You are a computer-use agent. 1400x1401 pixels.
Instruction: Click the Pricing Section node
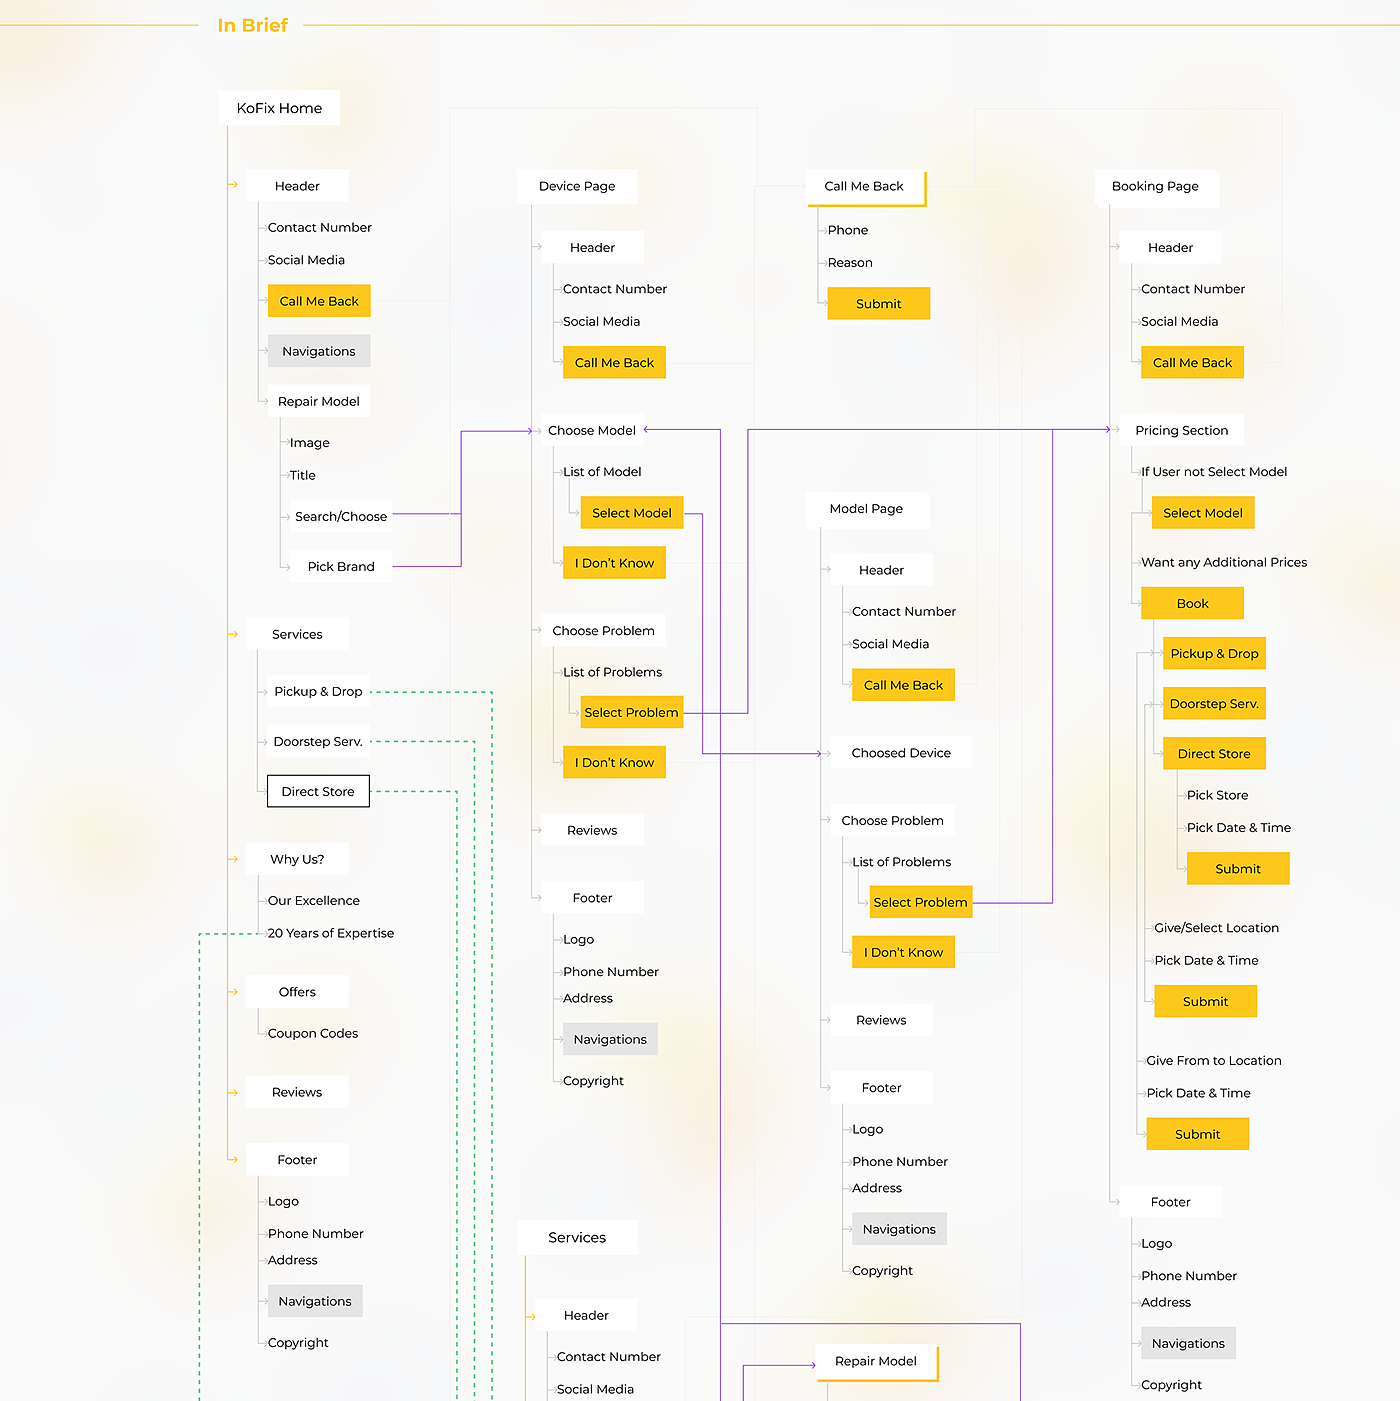[x=1181, y=431]
